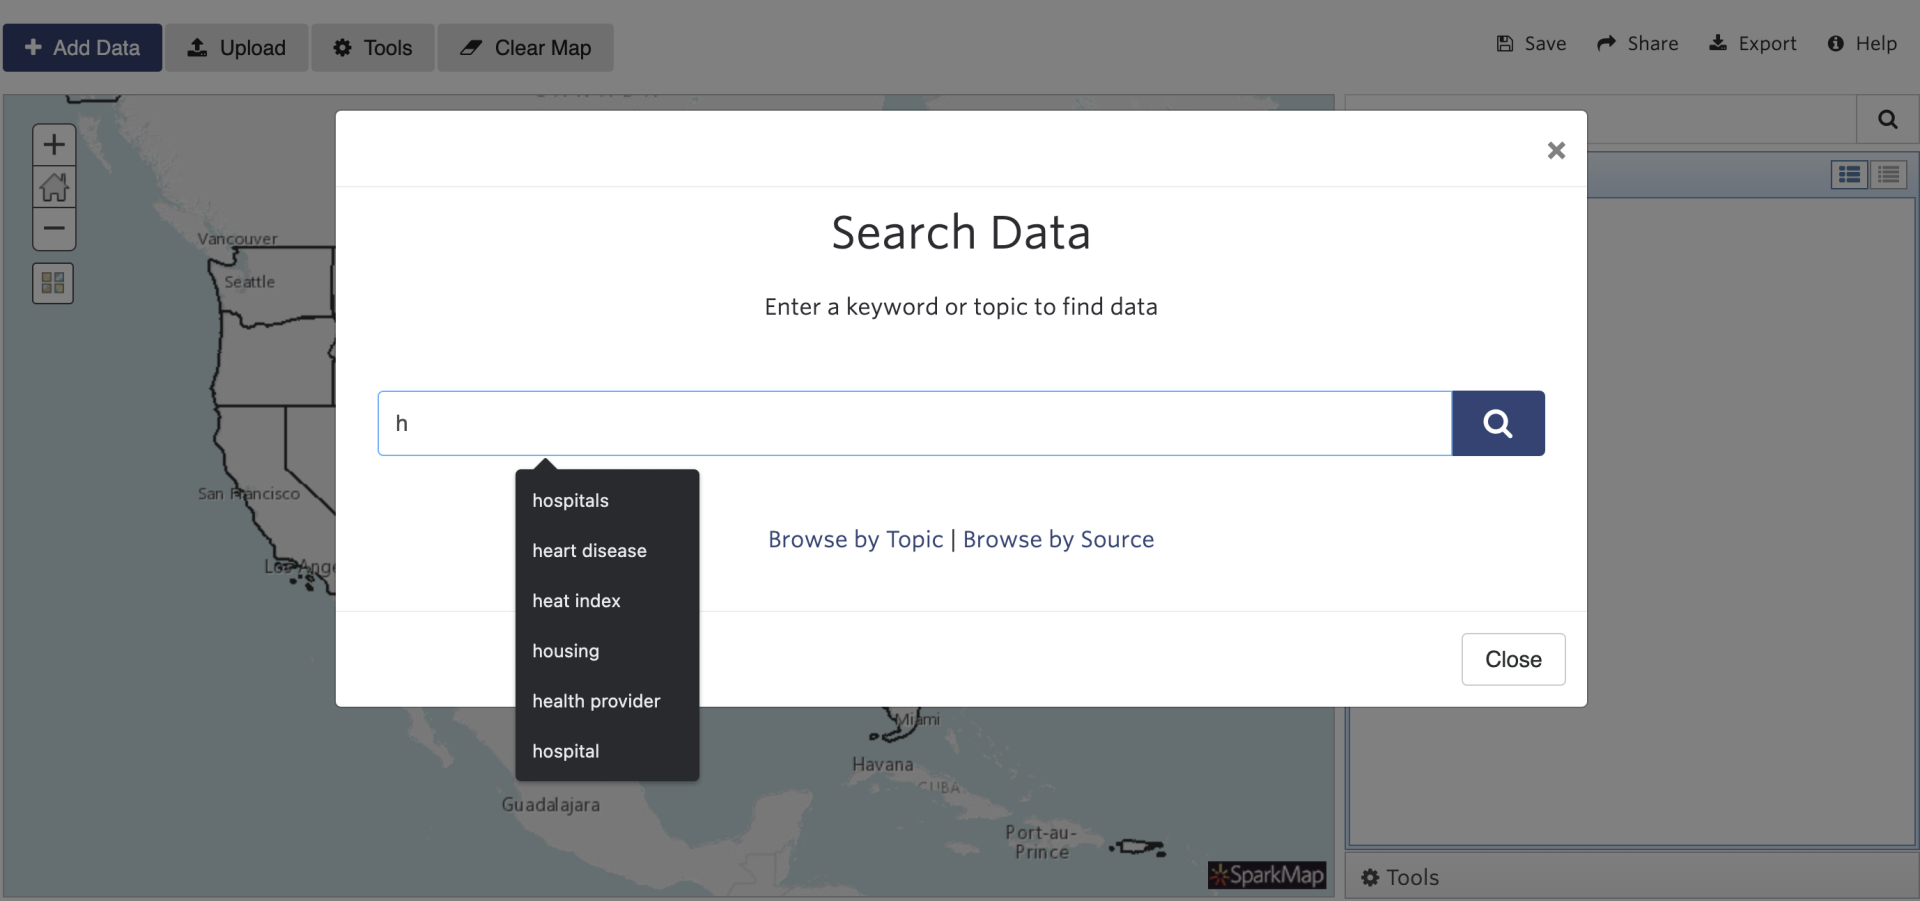Image resolution: width=1920 pixels, height=901 pixels.
Task: Open the basemap gallery grid icon
Action: (53, 284)
